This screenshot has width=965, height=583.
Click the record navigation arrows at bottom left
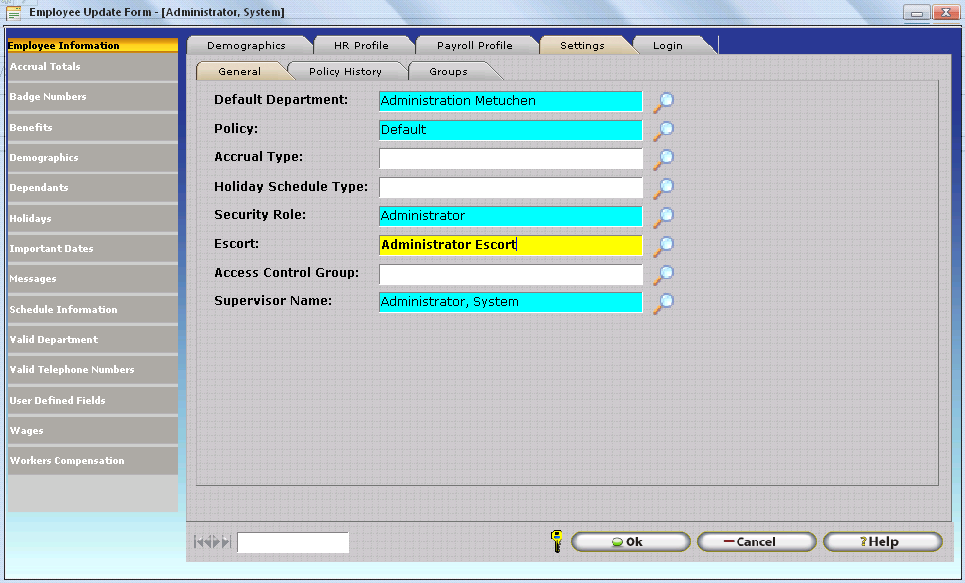coord(212,542)
